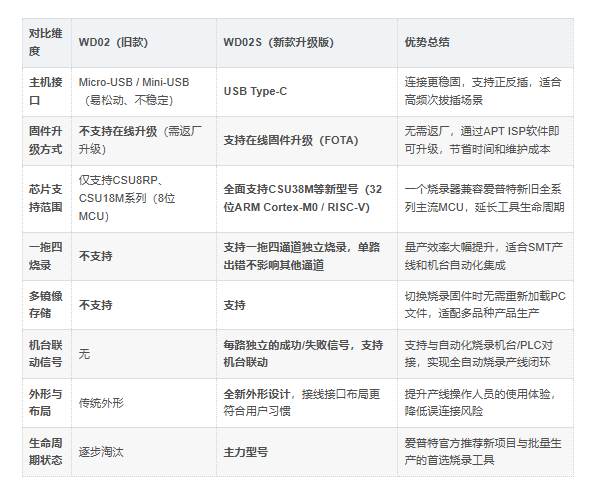
Task: Select the '不支持在线升级（需返厂升级）' cell
Action: click(x=144, y=141)
